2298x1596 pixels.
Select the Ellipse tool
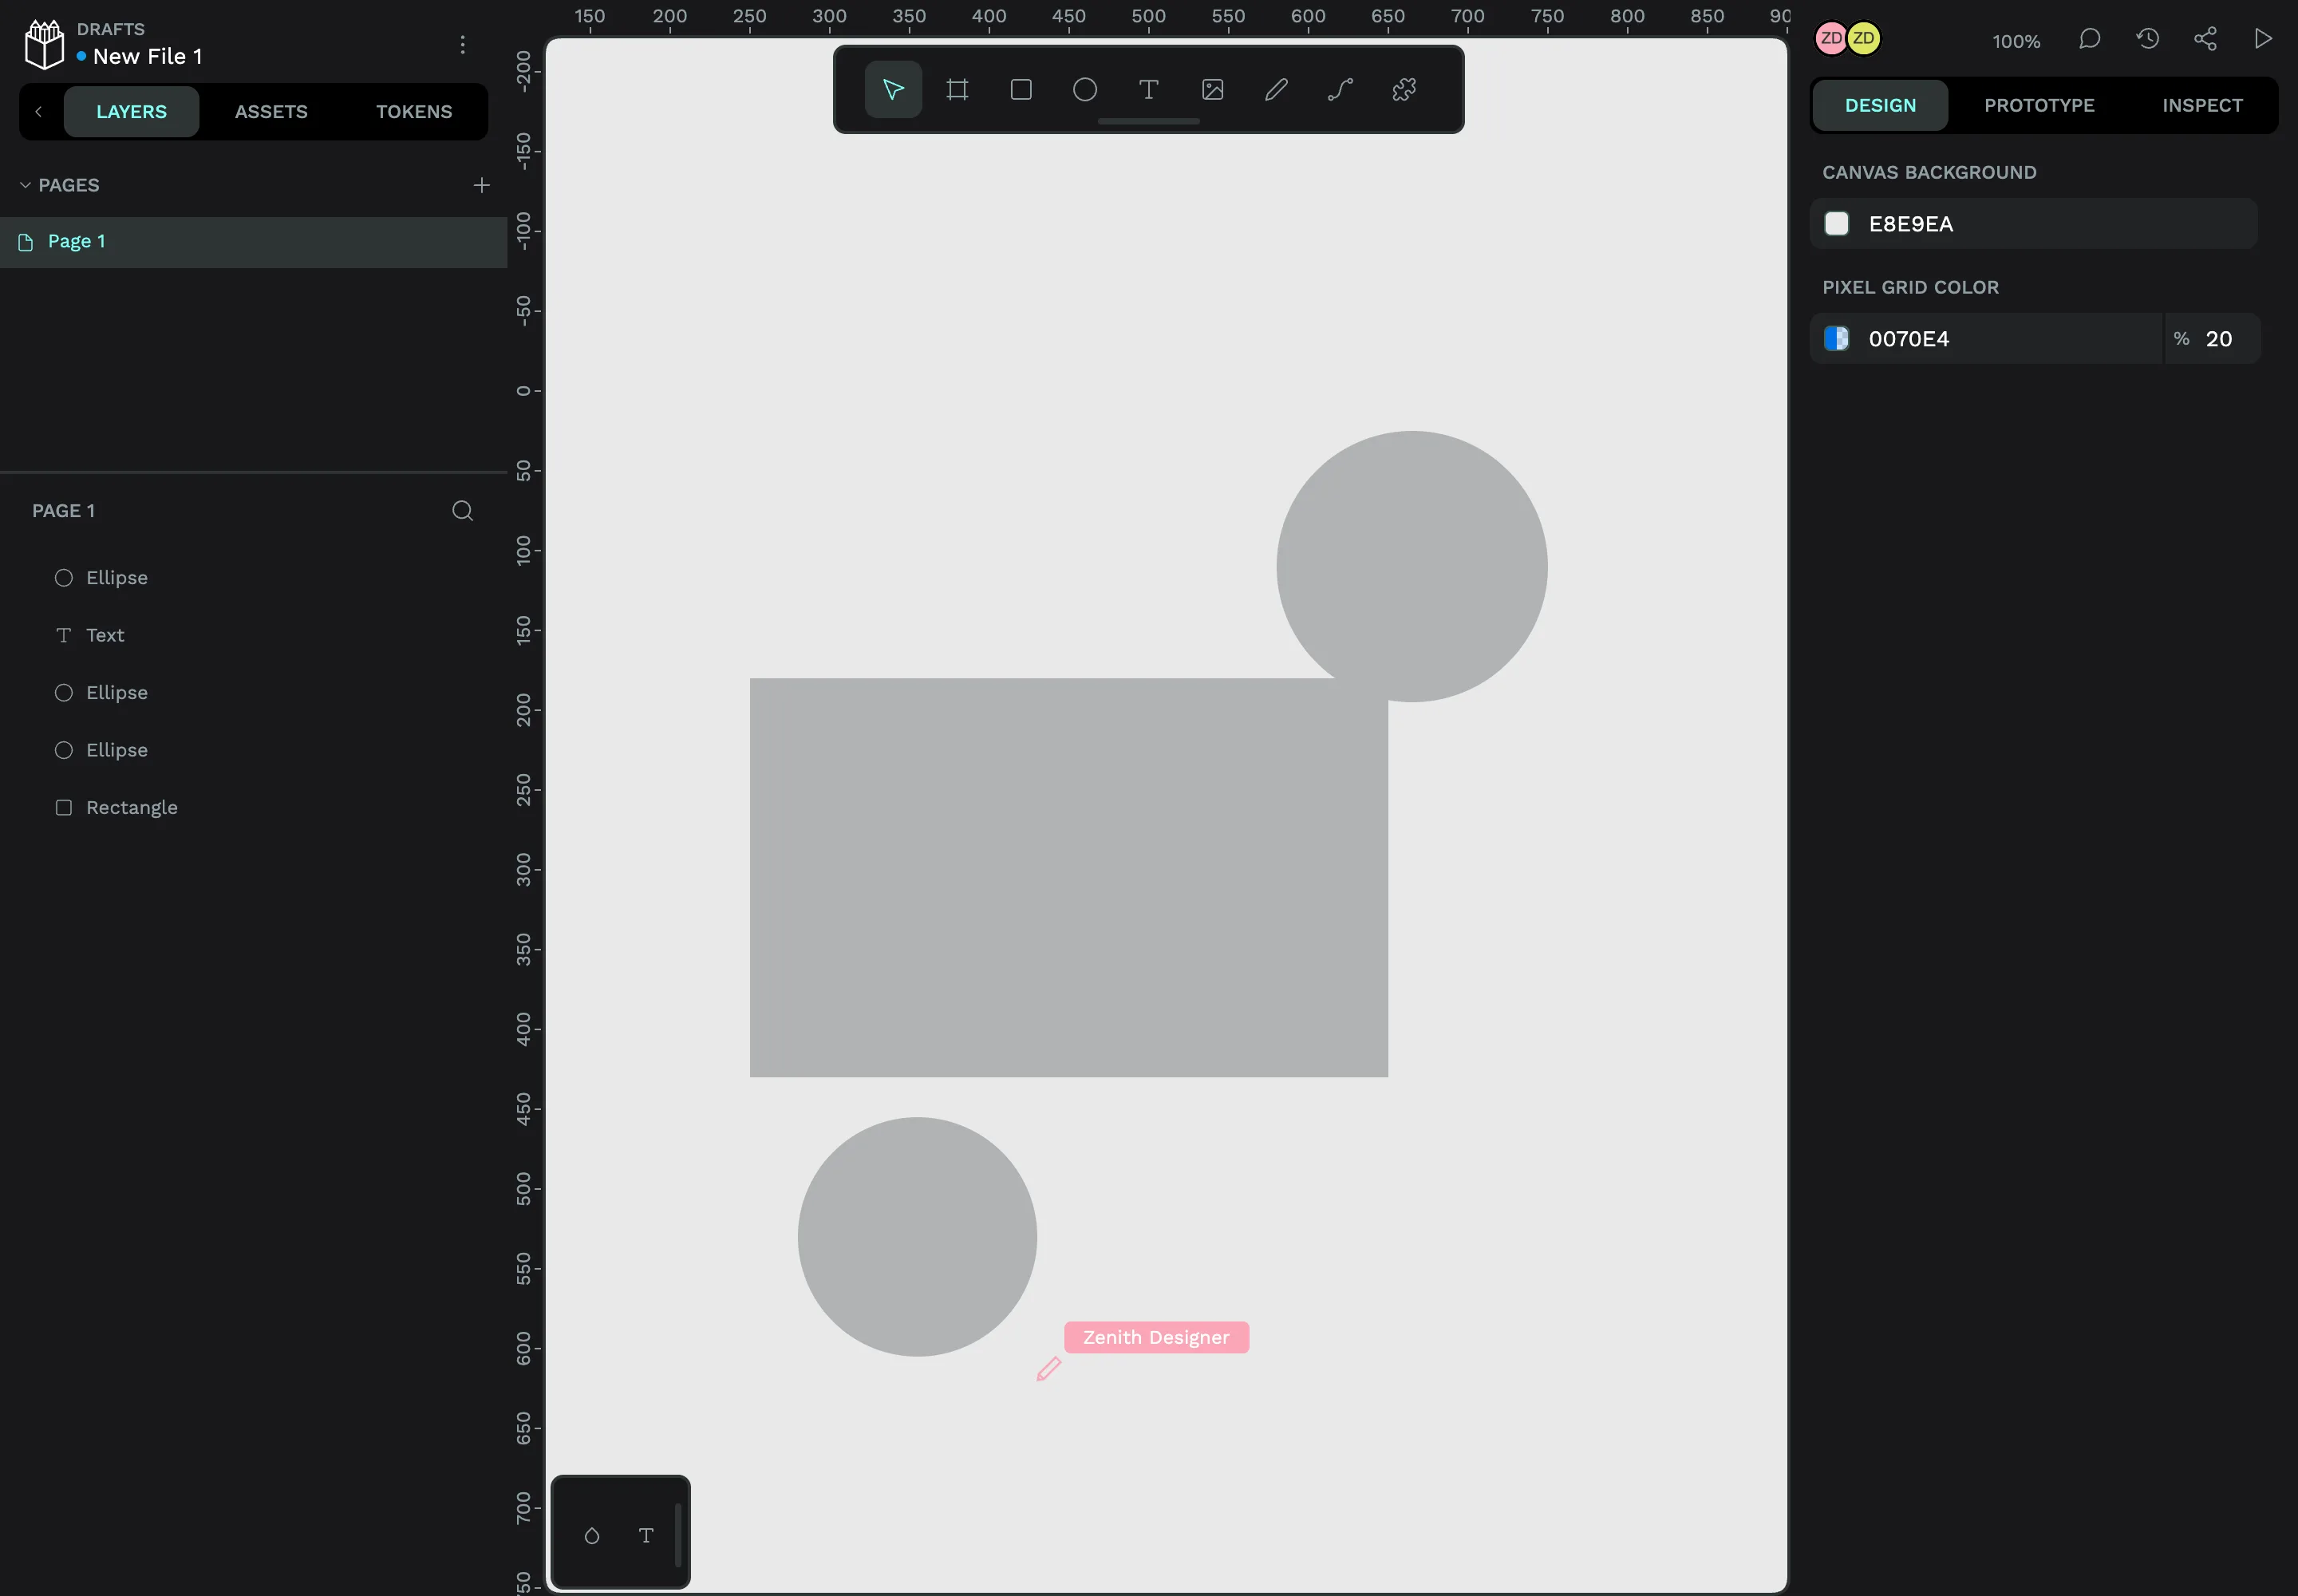click(x=1085, y=90)
